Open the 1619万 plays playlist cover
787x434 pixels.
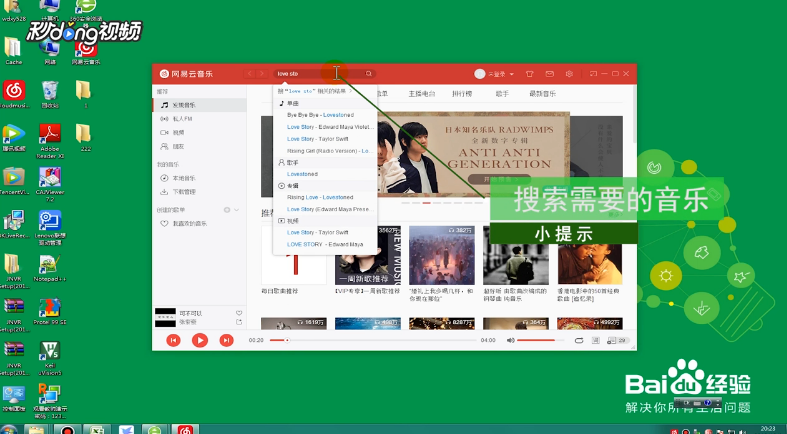pos(294,323)
